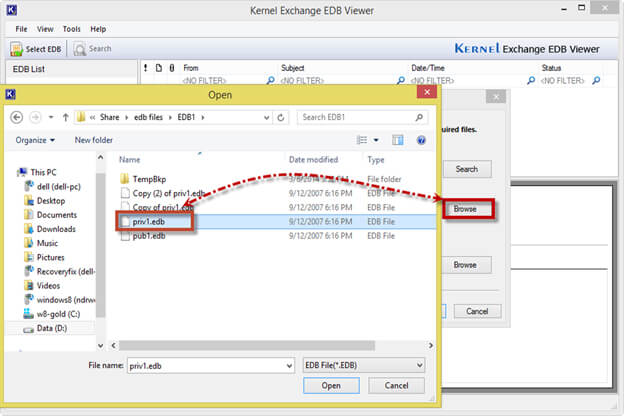Click the Select EDB toolbar button

36,49
